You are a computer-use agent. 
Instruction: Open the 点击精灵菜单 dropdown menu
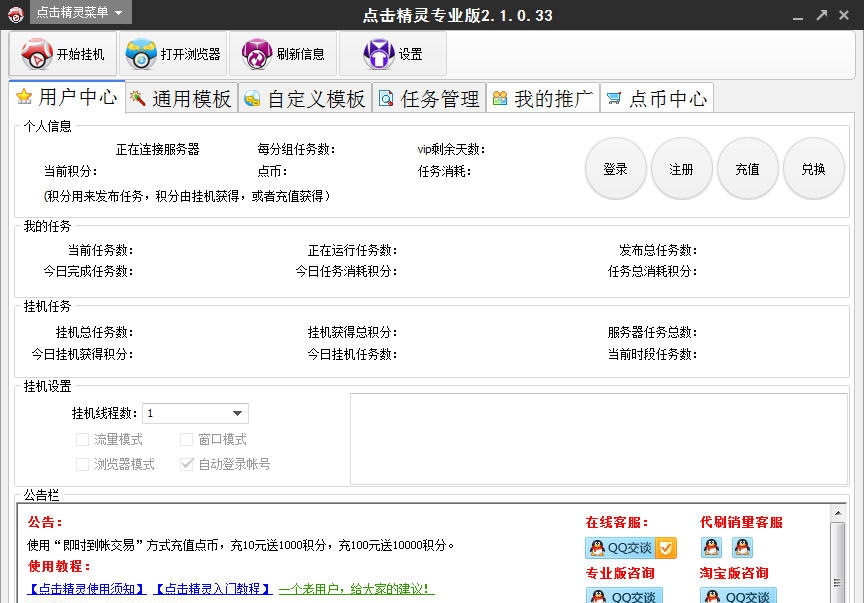pyautogui.click(x=80, y=13)
